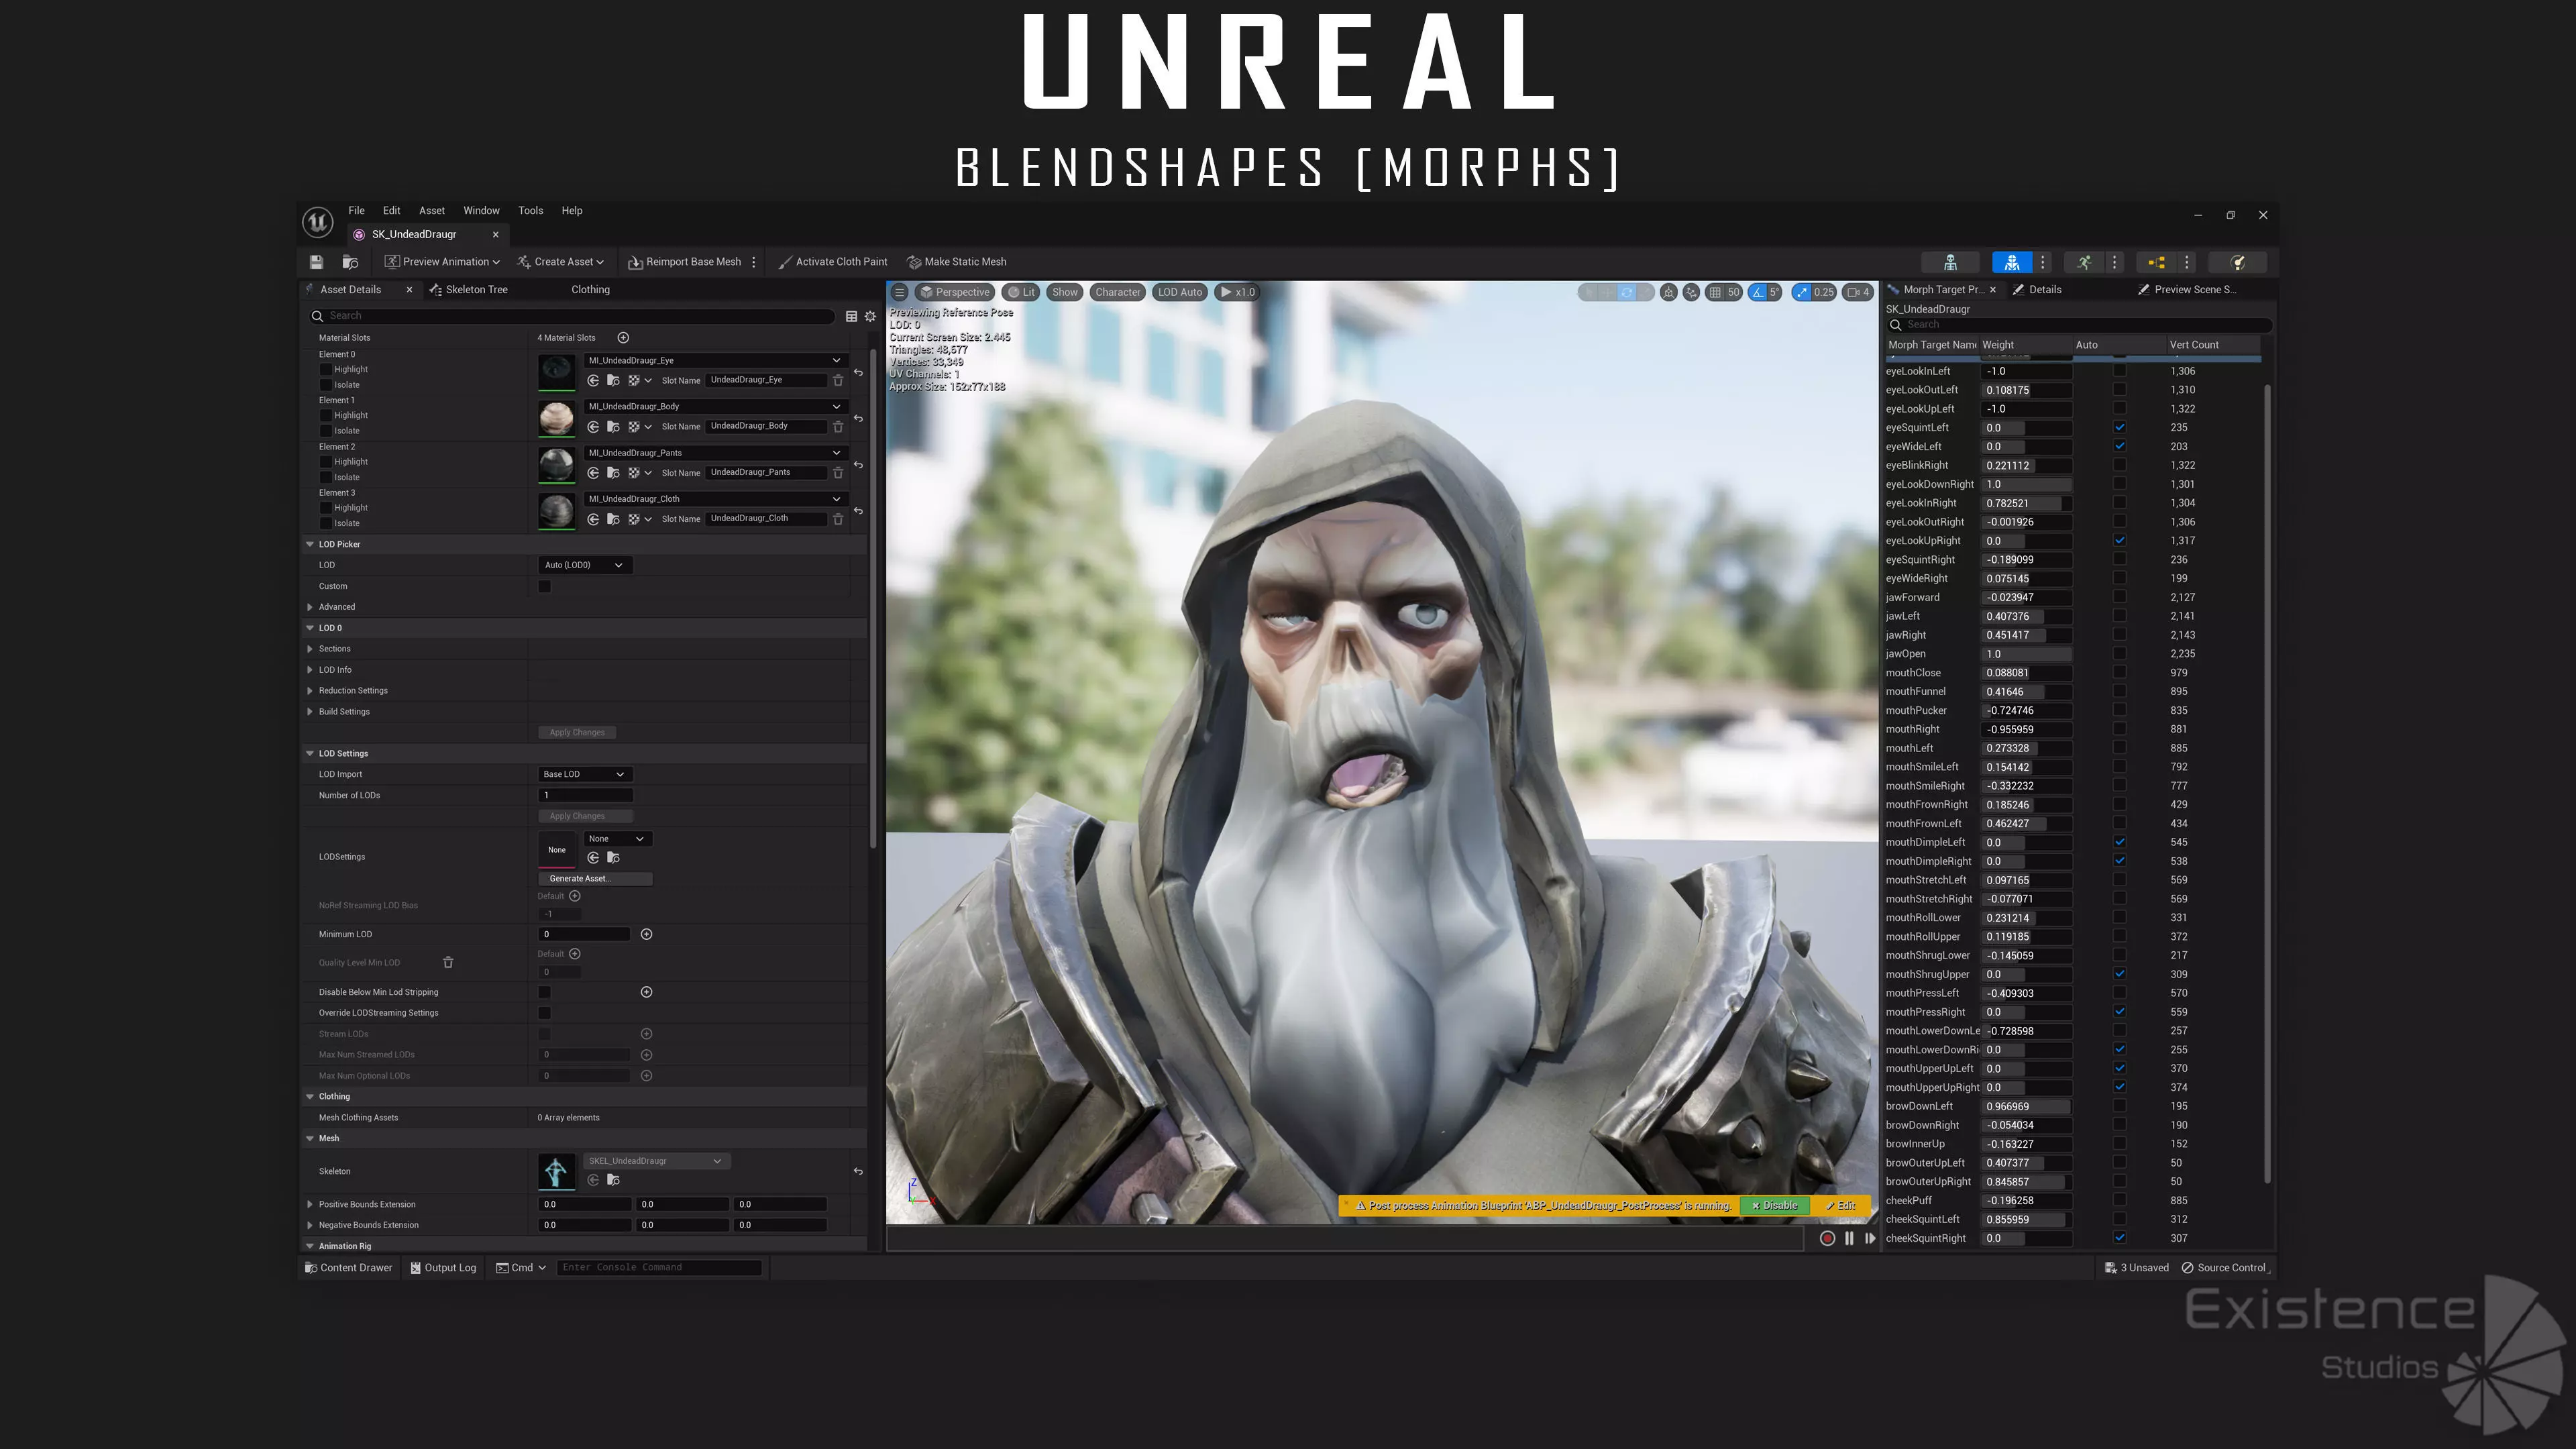Collapse the LOD Picker section
The image size is (2576, 1449).
[310, 545]
